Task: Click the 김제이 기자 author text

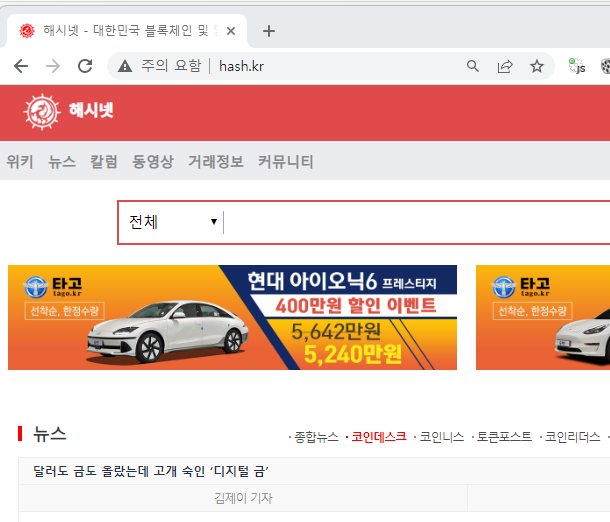Action: pos(243,498)
